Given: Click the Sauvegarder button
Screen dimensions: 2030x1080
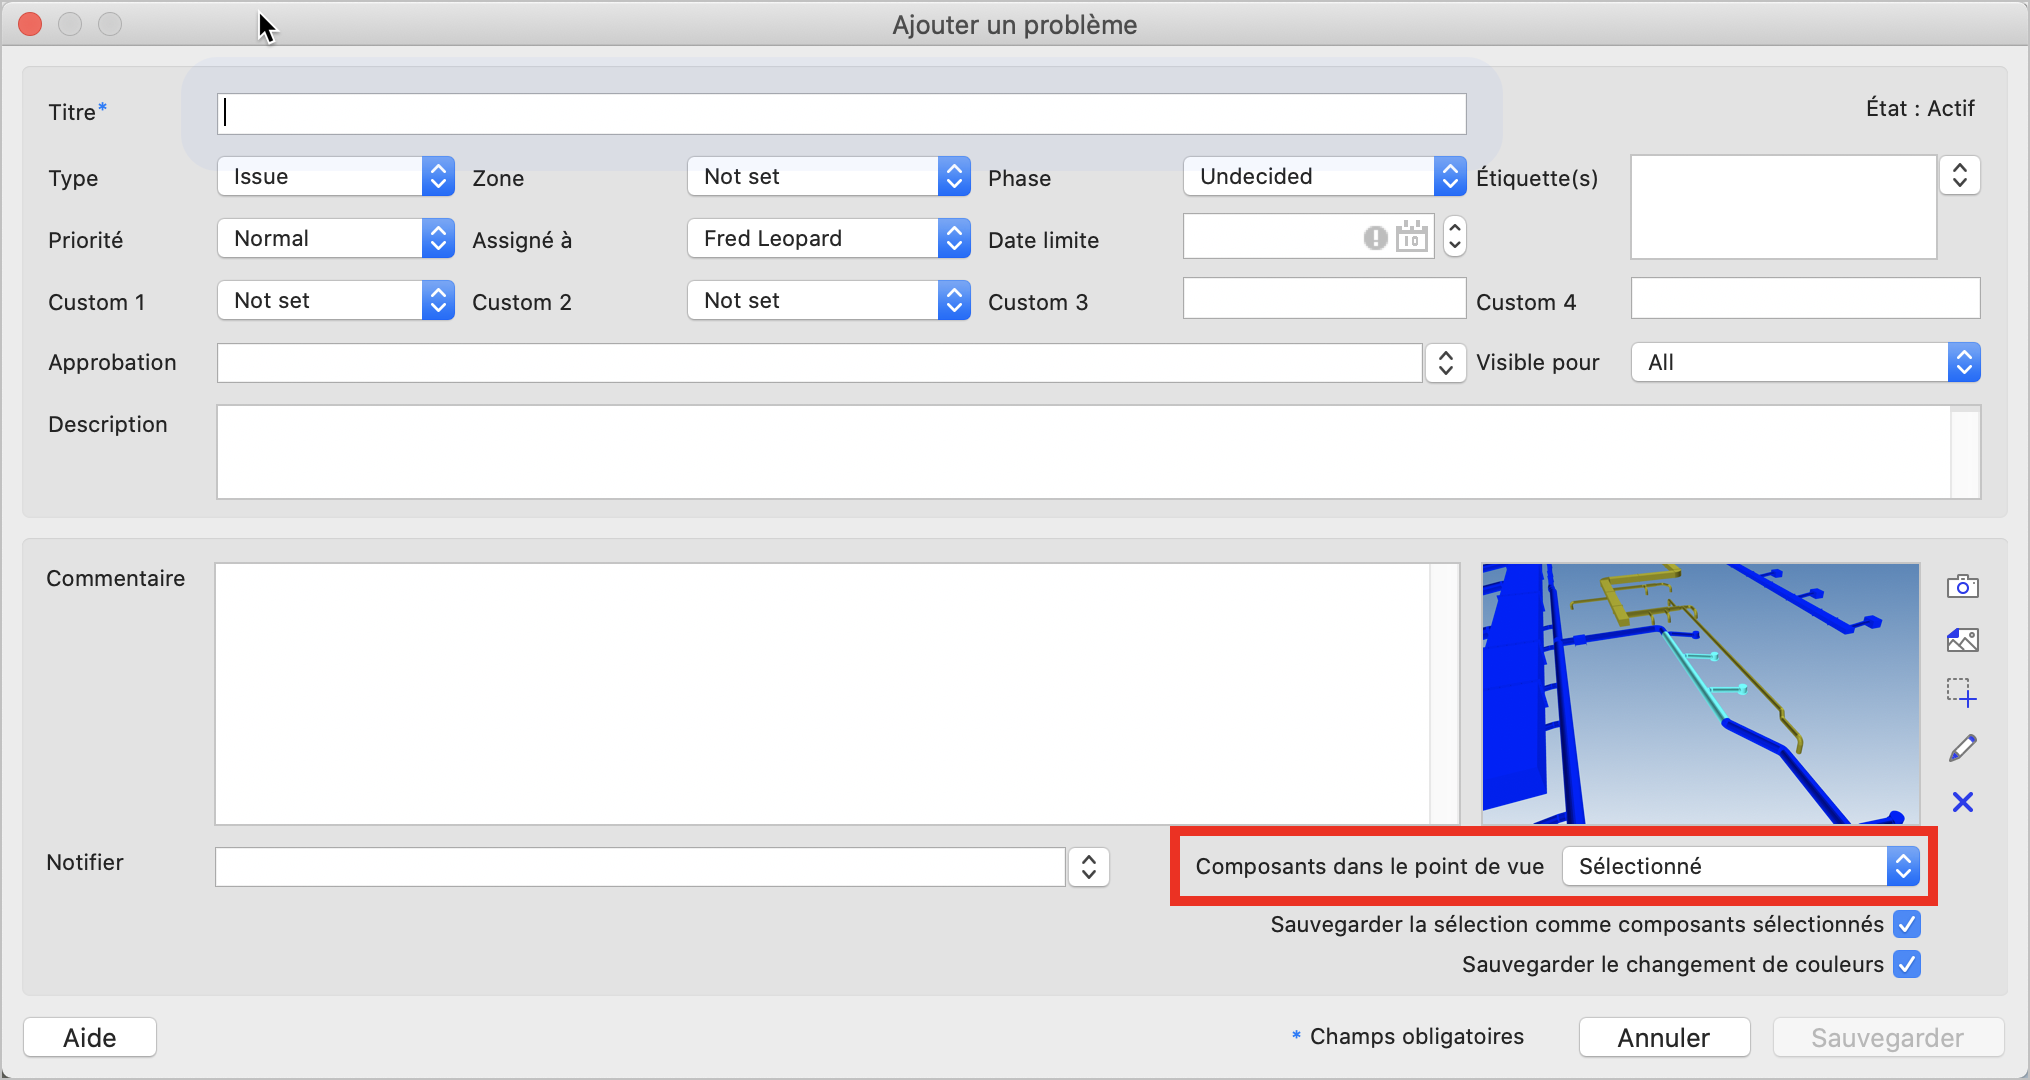Looking at the screenshot, I should click(1888, 1038).
